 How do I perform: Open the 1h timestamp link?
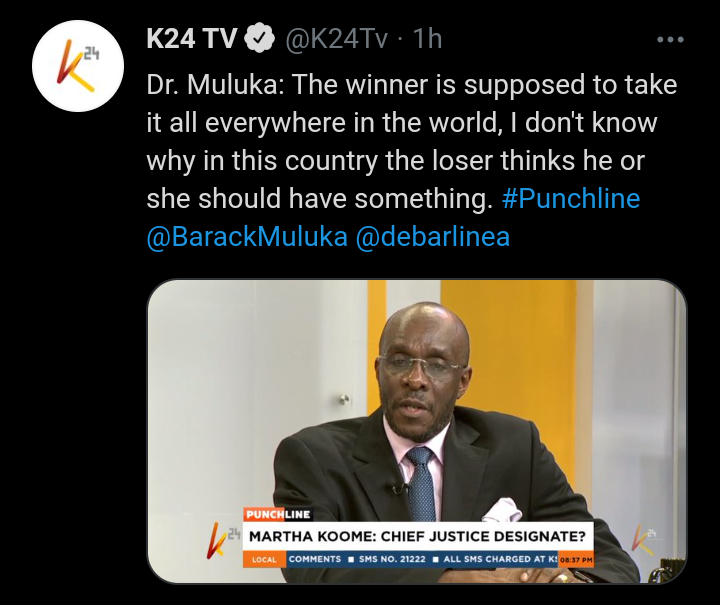tap(427, 38)
